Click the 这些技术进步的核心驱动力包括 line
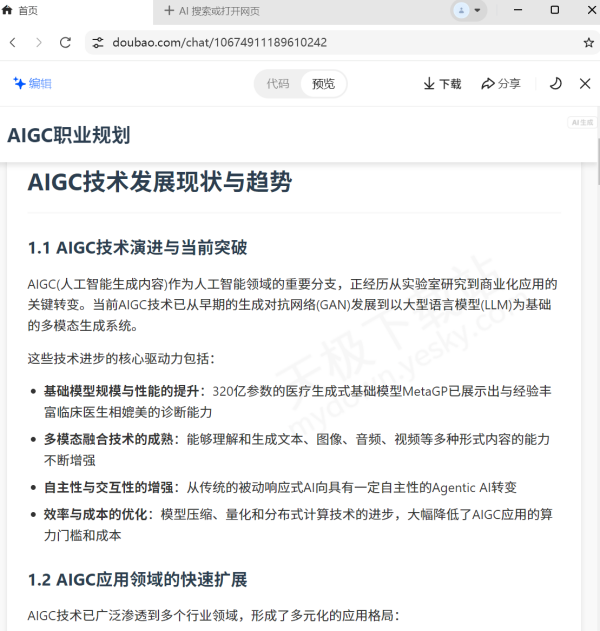 click(122, 358)
